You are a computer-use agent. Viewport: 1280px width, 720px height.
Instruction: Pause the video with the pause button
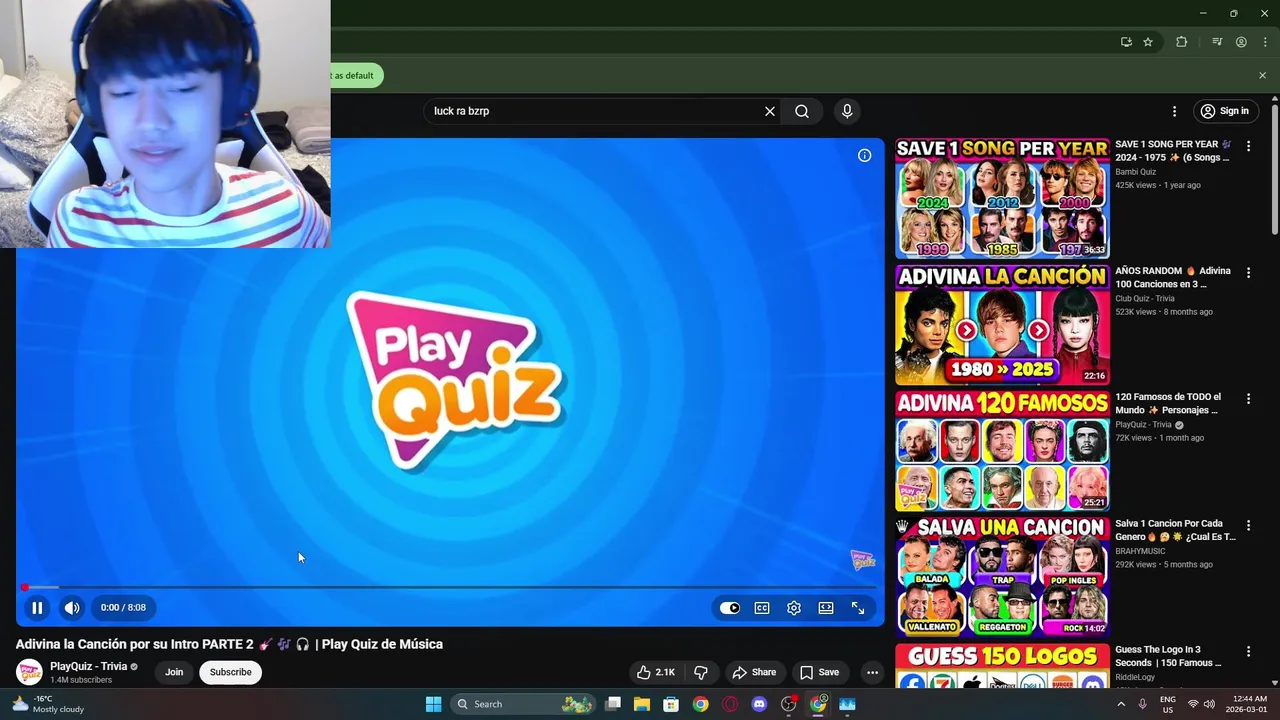pos(37,607)
